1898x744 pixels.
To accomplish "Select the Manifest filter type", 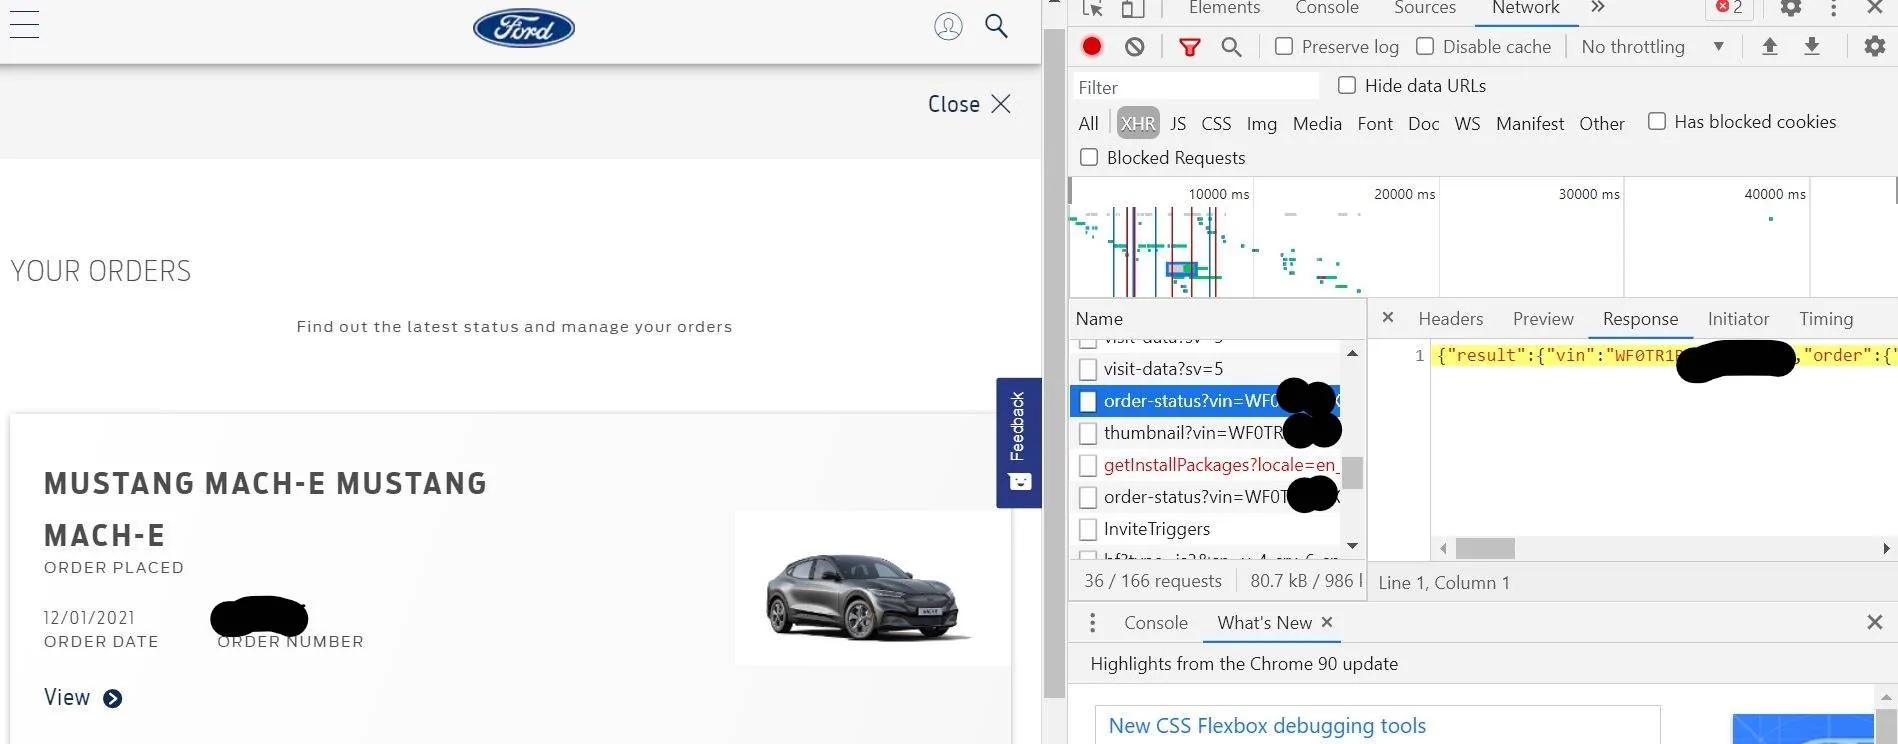I will (x=1530, y=123).
